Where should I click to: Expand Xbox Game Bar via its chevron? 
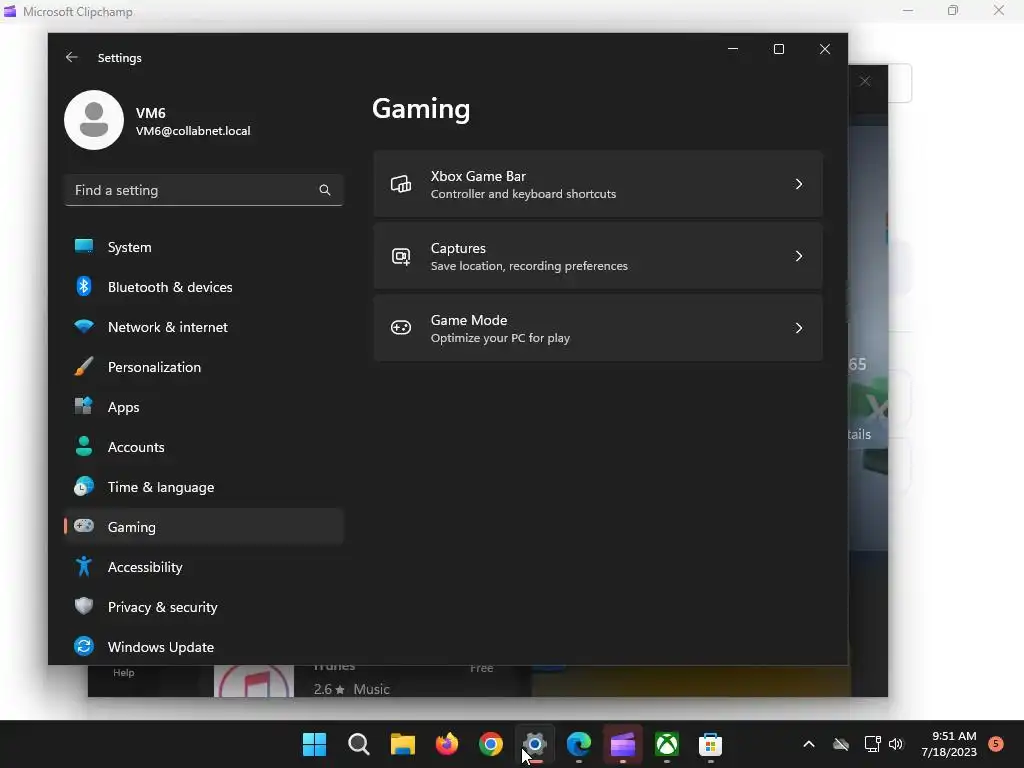click(x=799, y=184)
